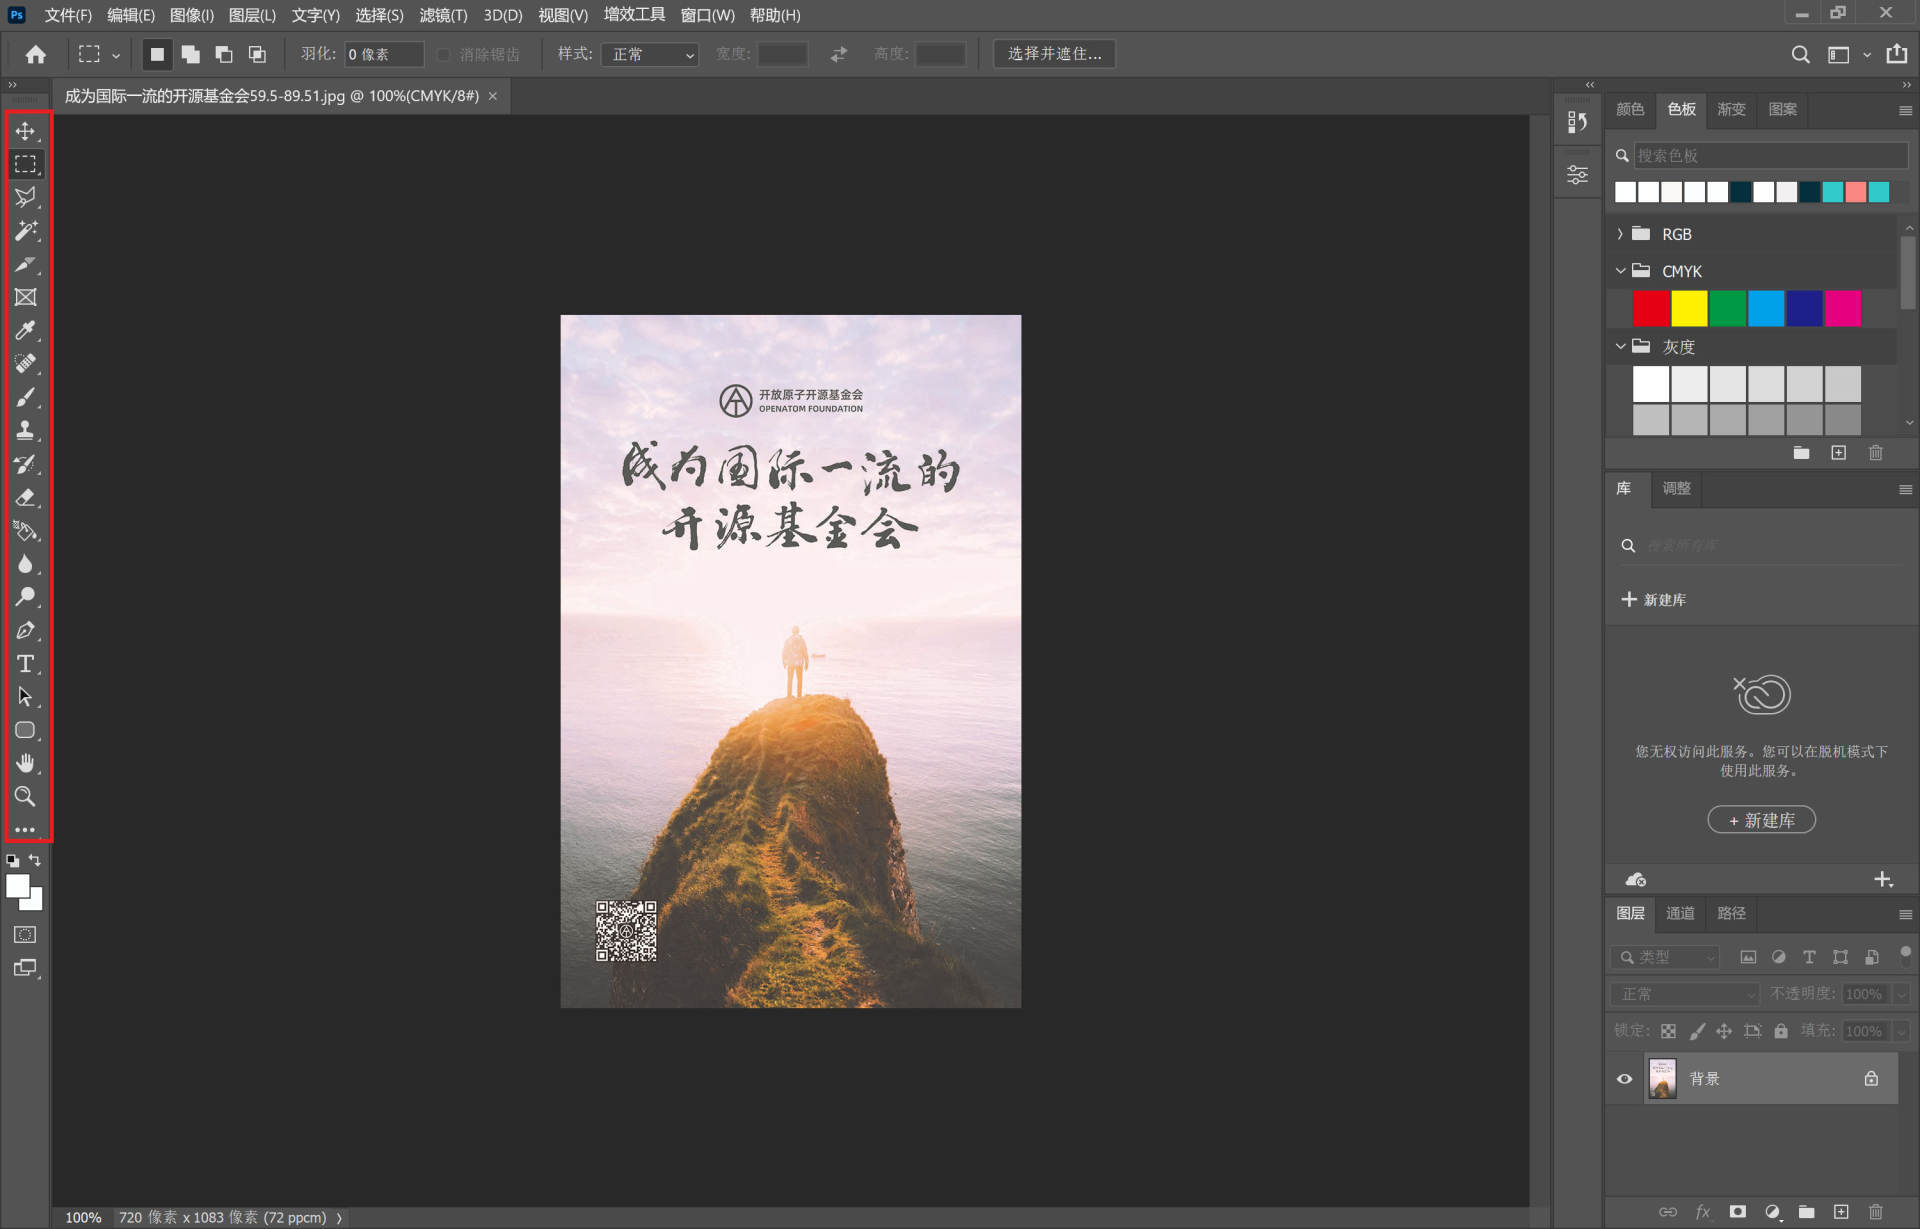Viewport: 1920px width, 1229px height.
Task: Switch to the 通道 channels tab
Action: (1680, 913)
